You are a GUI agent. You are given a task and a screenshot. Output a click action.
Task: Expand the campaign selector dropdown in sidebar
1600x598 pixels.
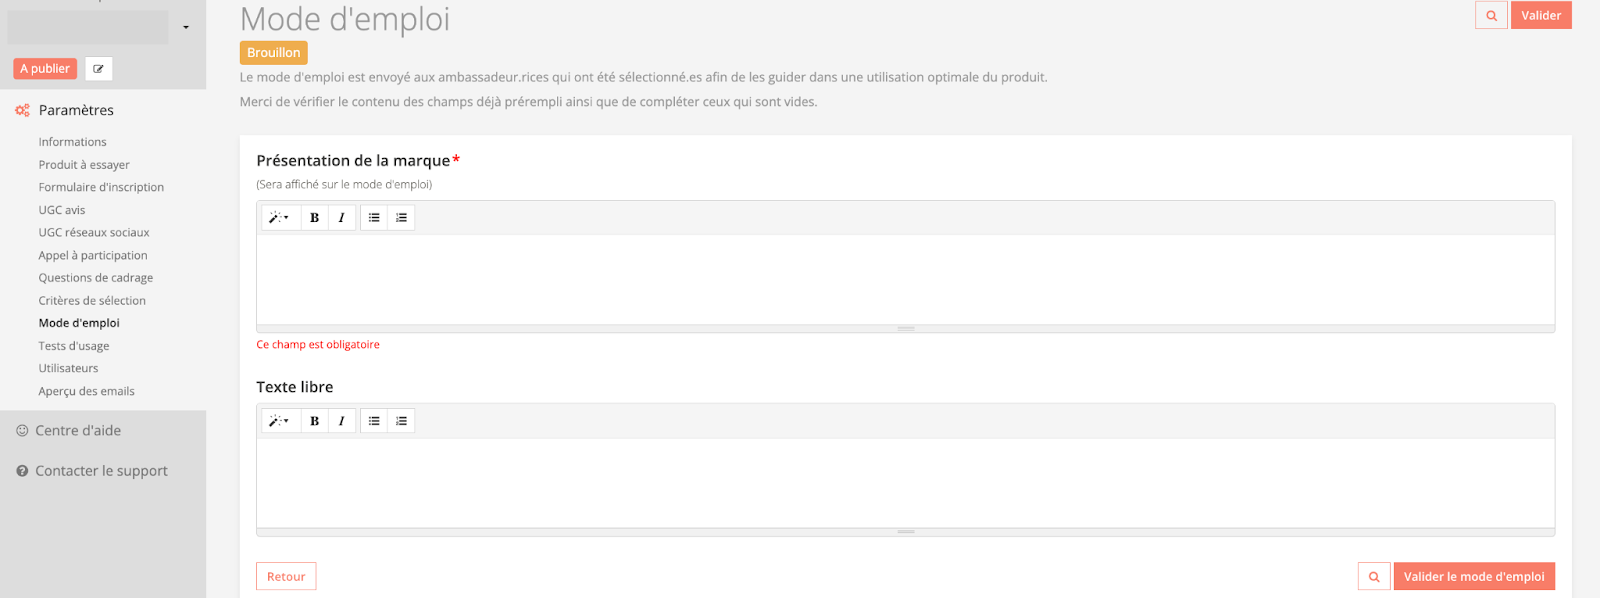(x=186, y=27)
